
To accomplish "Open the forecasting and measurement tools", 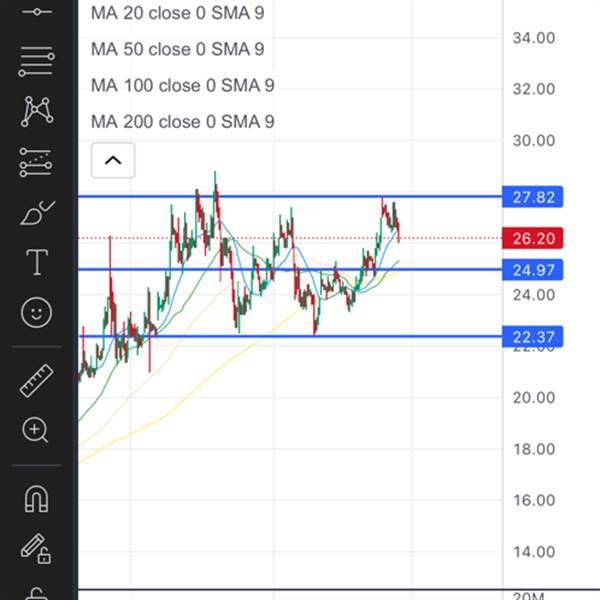I will coord(36,163).
